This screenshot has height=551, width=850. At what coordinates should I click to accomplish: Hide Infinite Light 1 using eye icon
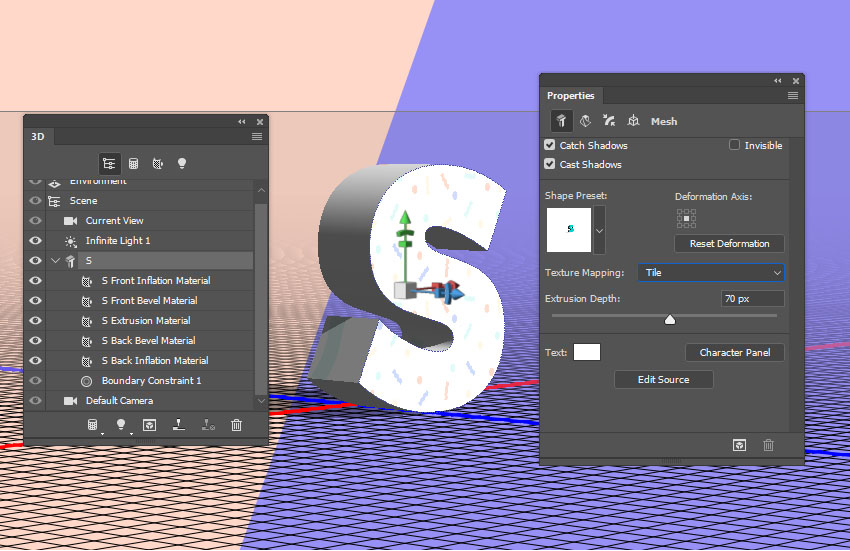coord(35,240)
